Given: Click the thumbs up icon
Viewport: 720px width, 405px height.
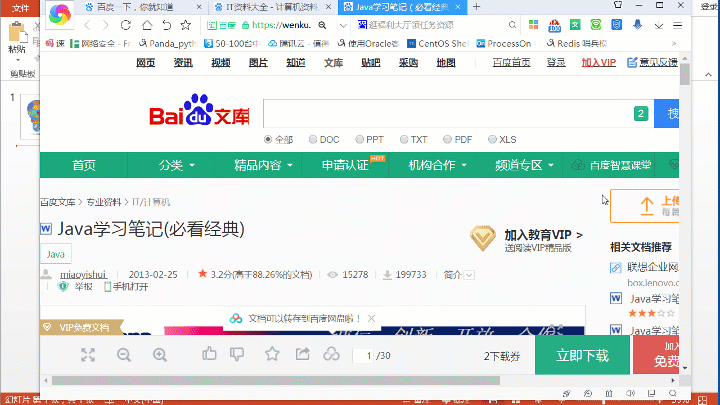Looking at the screenshot, I should pyautogui.click(x=209, y=354).
